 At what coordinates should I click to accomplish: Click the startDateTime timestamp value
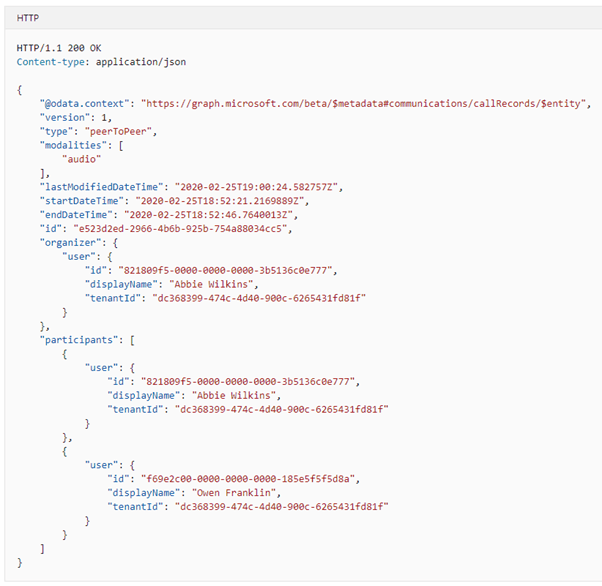pyautogui.click(x=226, y=200)
